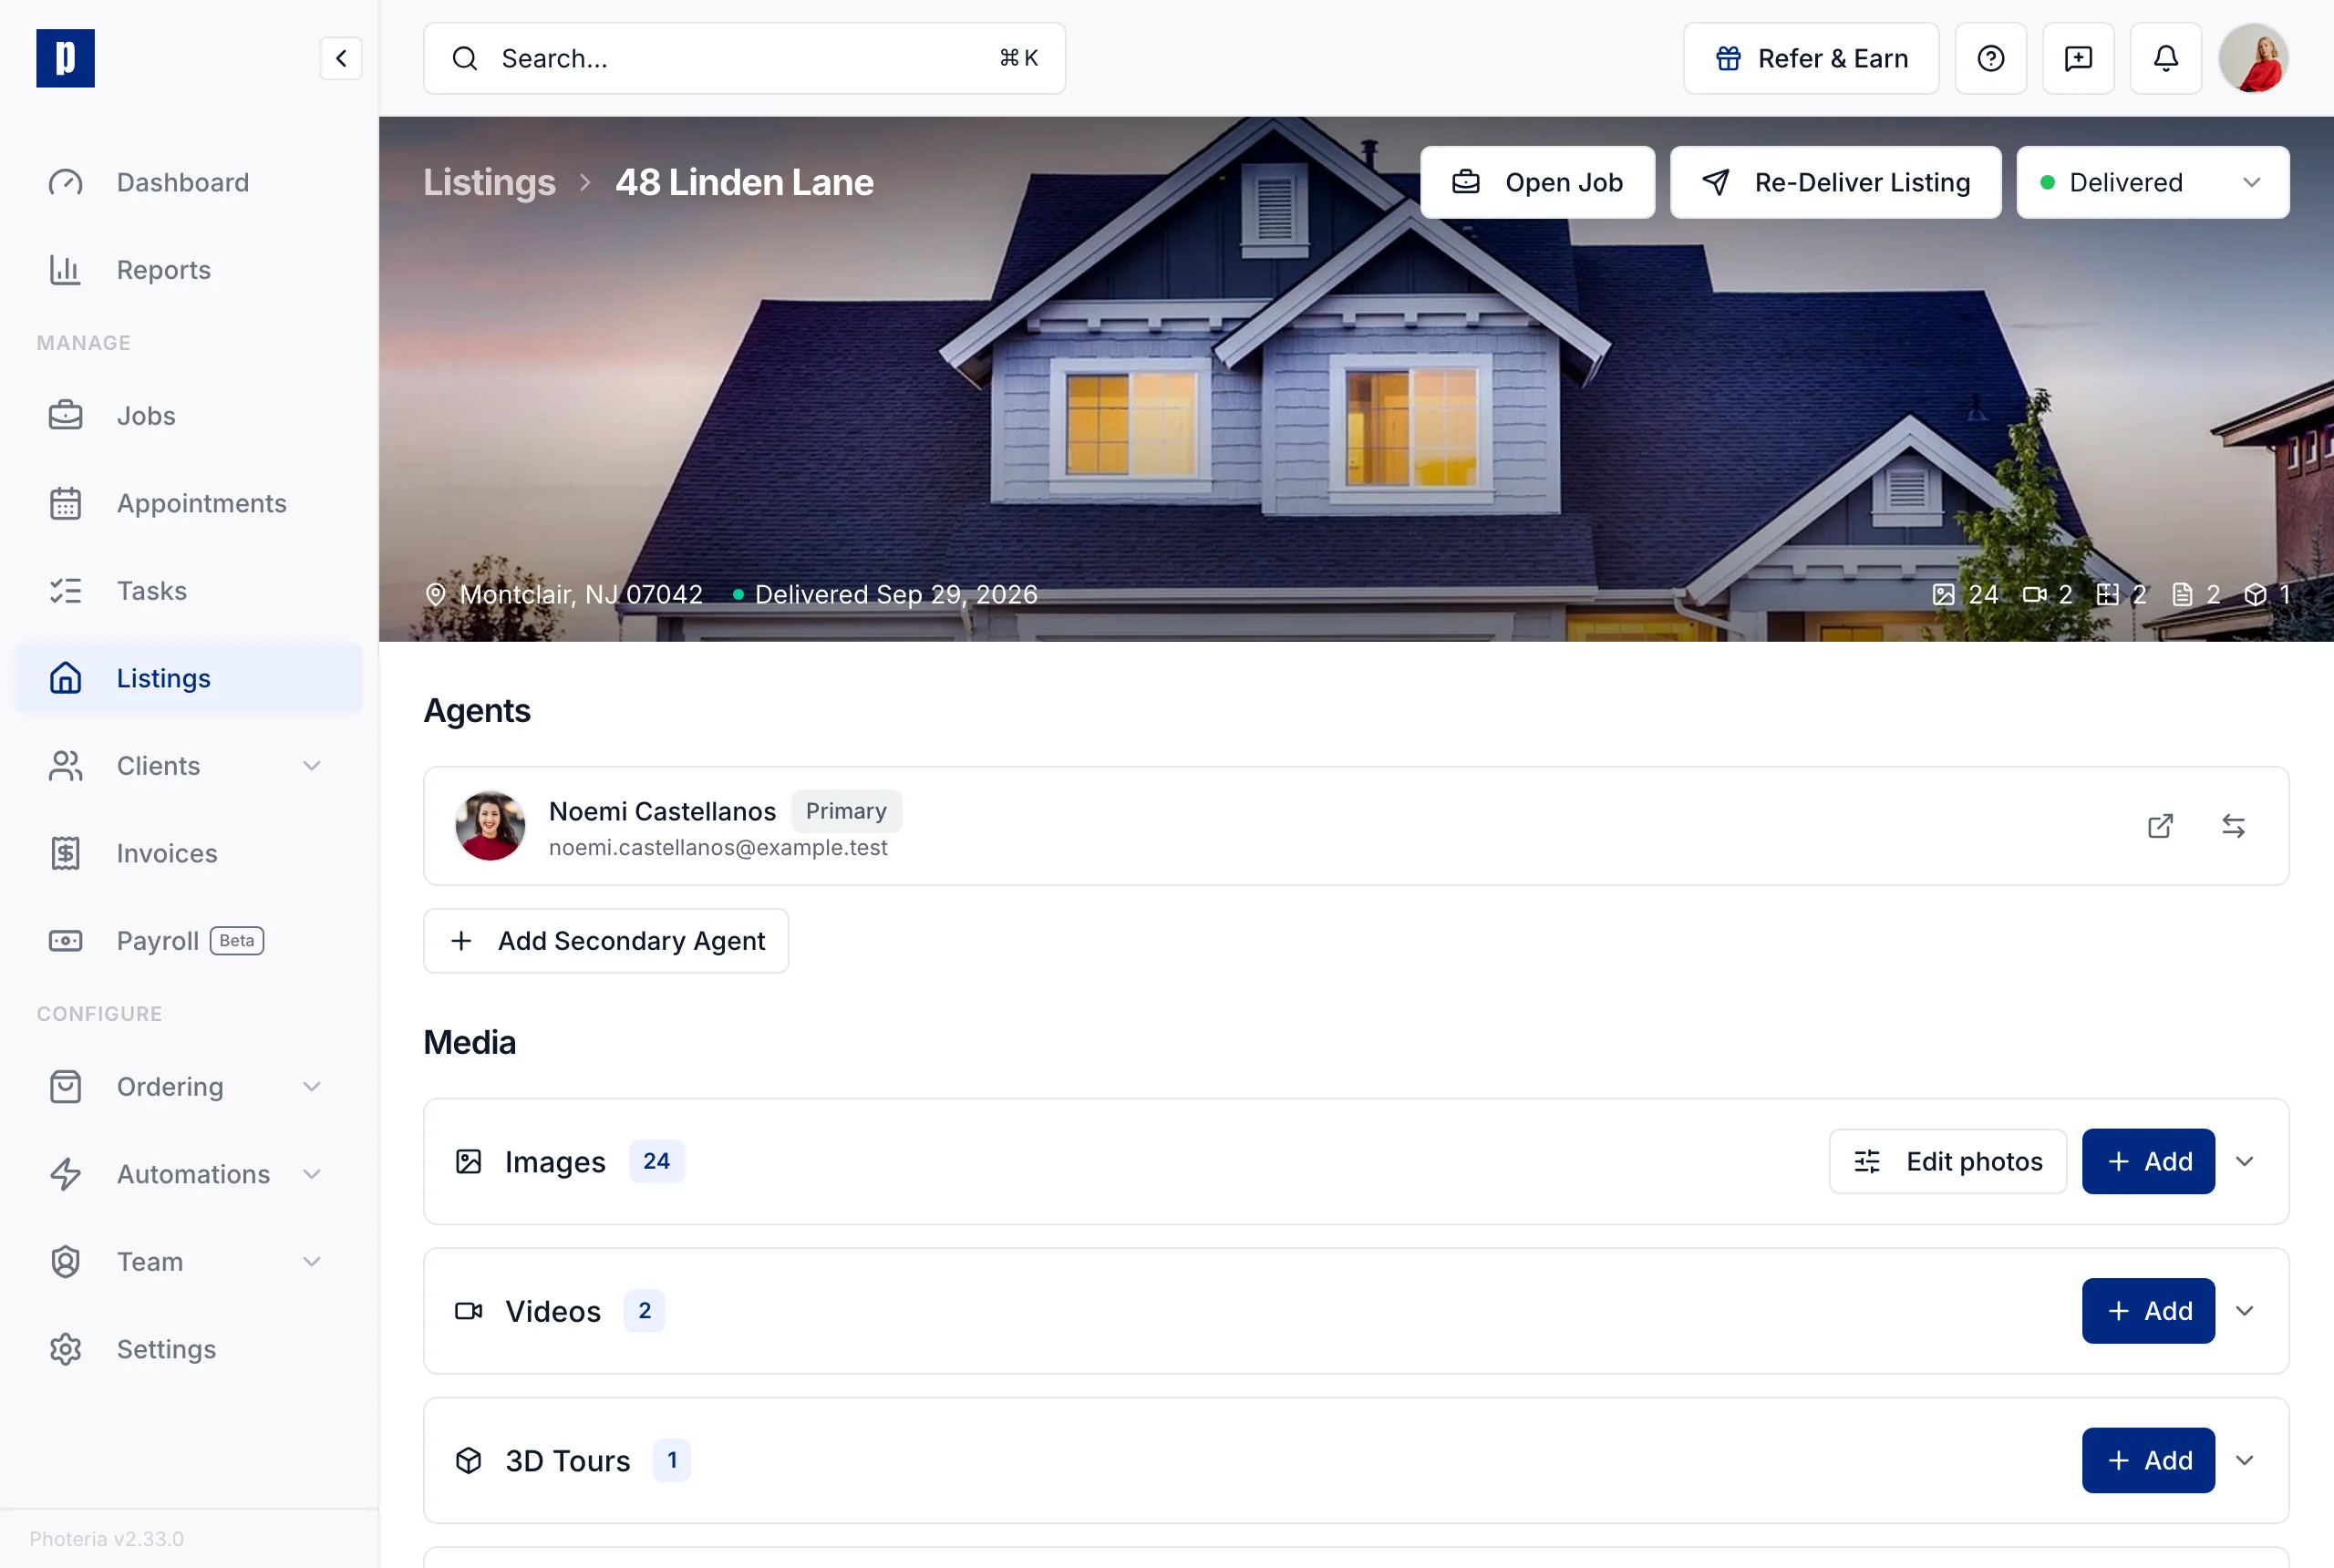Expand the 3D Tours media section
This screenshot has height=1568, width=2334.
click(x=2244, y=1460)
